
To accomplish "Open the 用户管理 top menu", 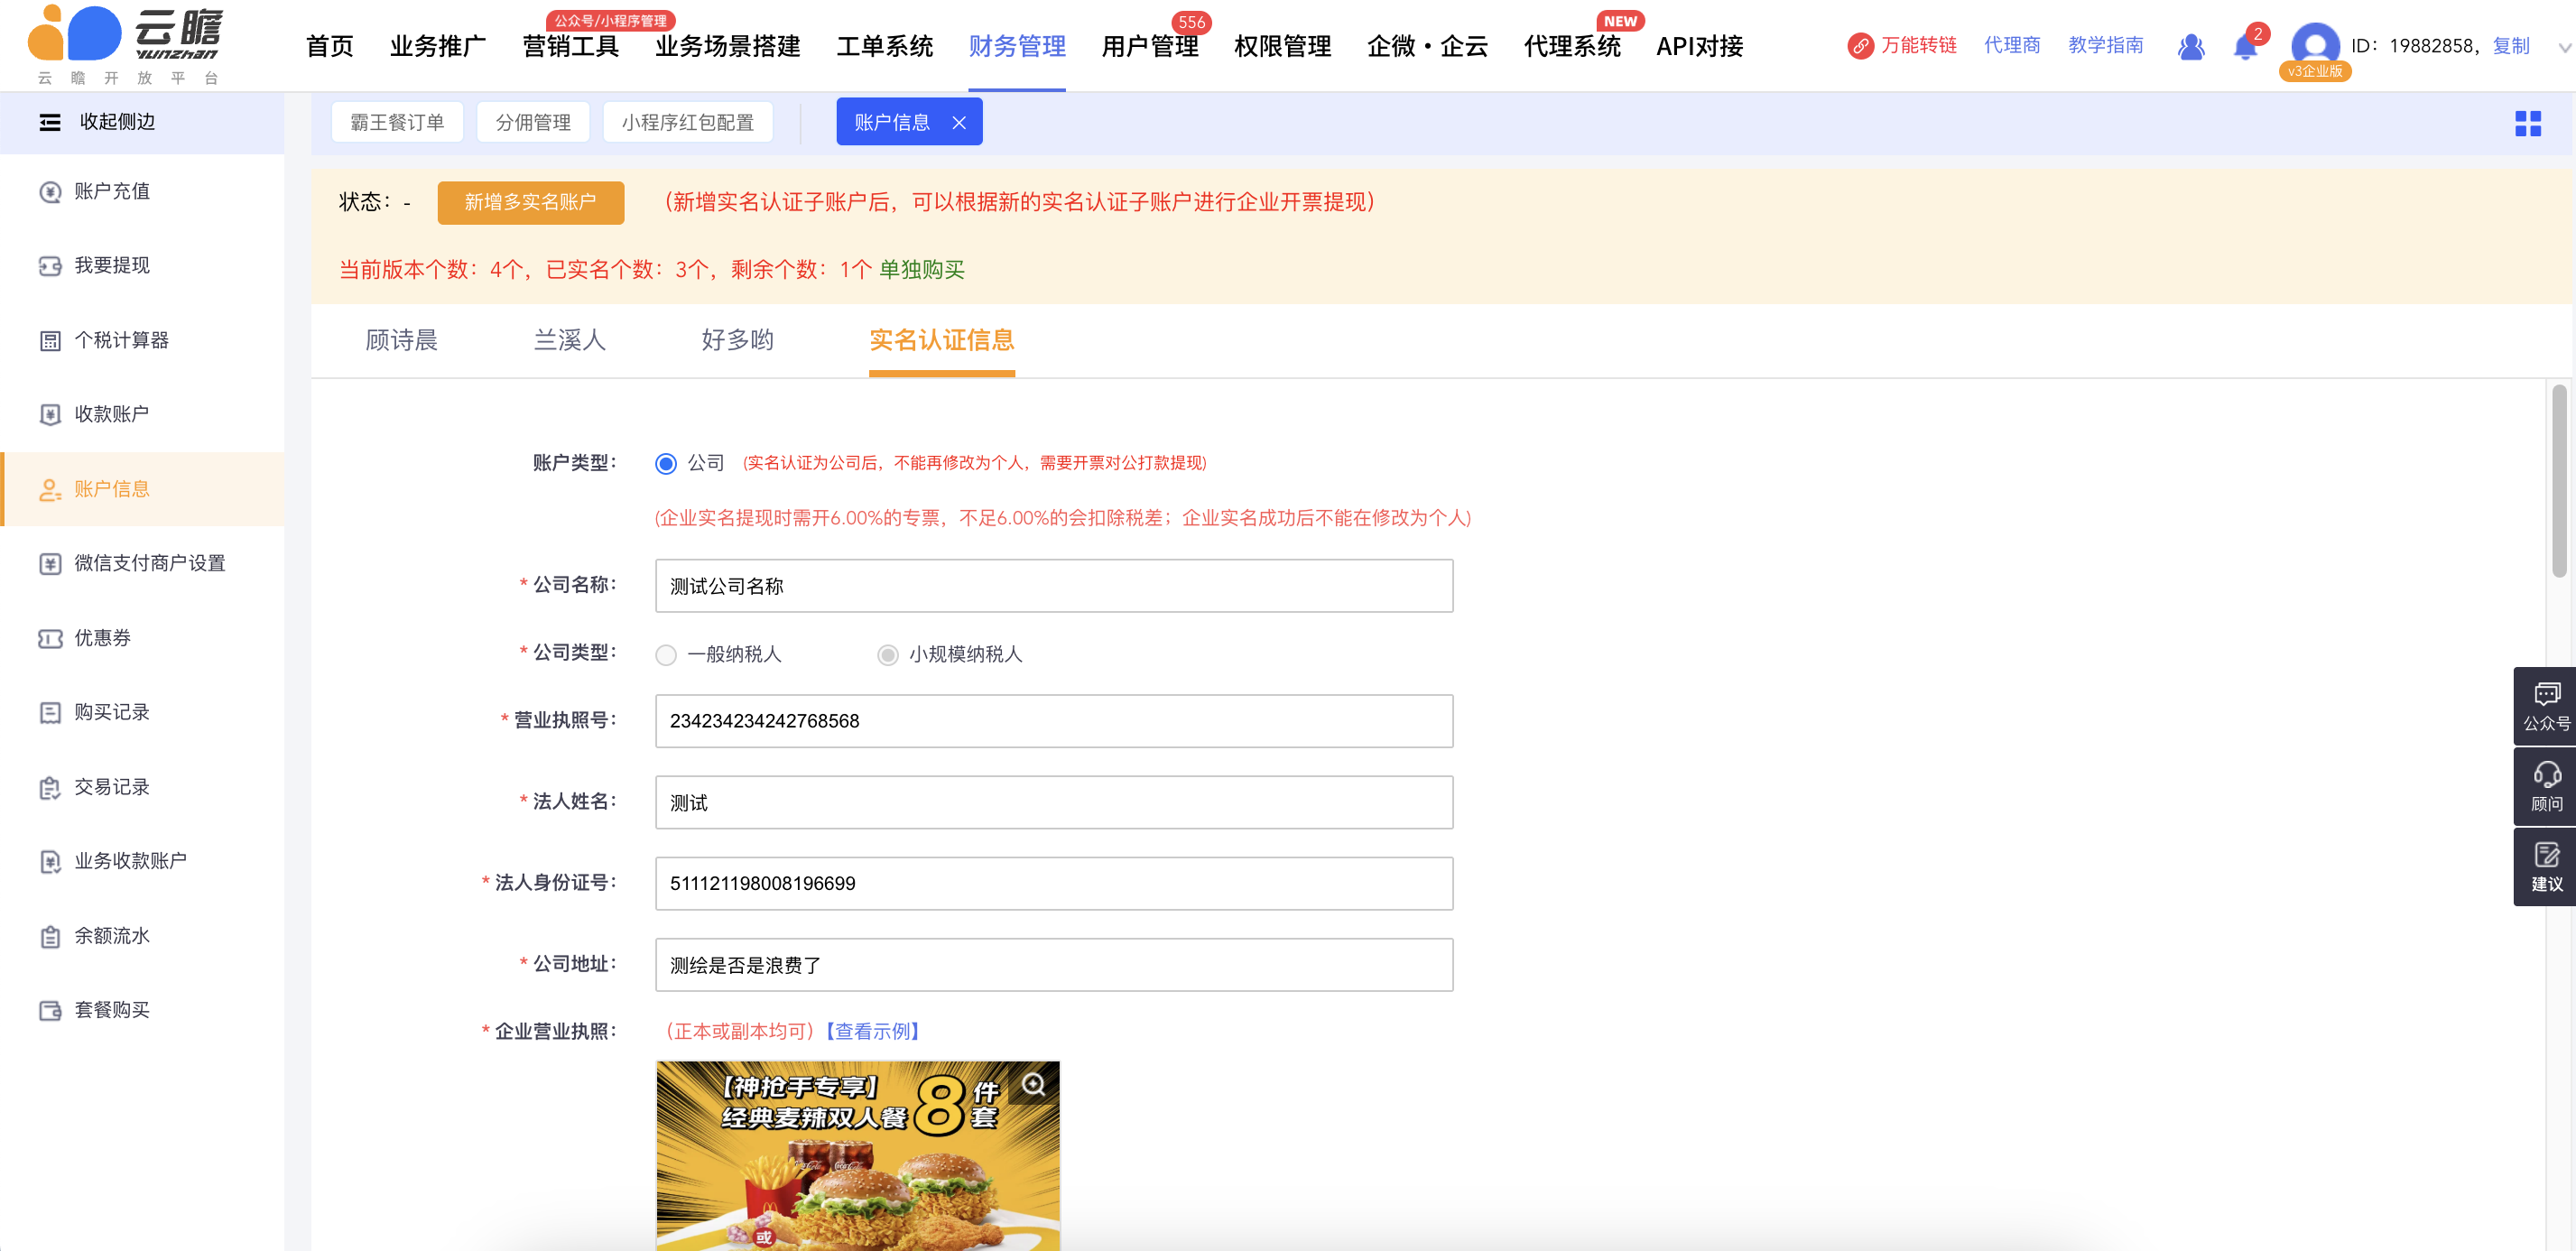I will point(1149,47).
